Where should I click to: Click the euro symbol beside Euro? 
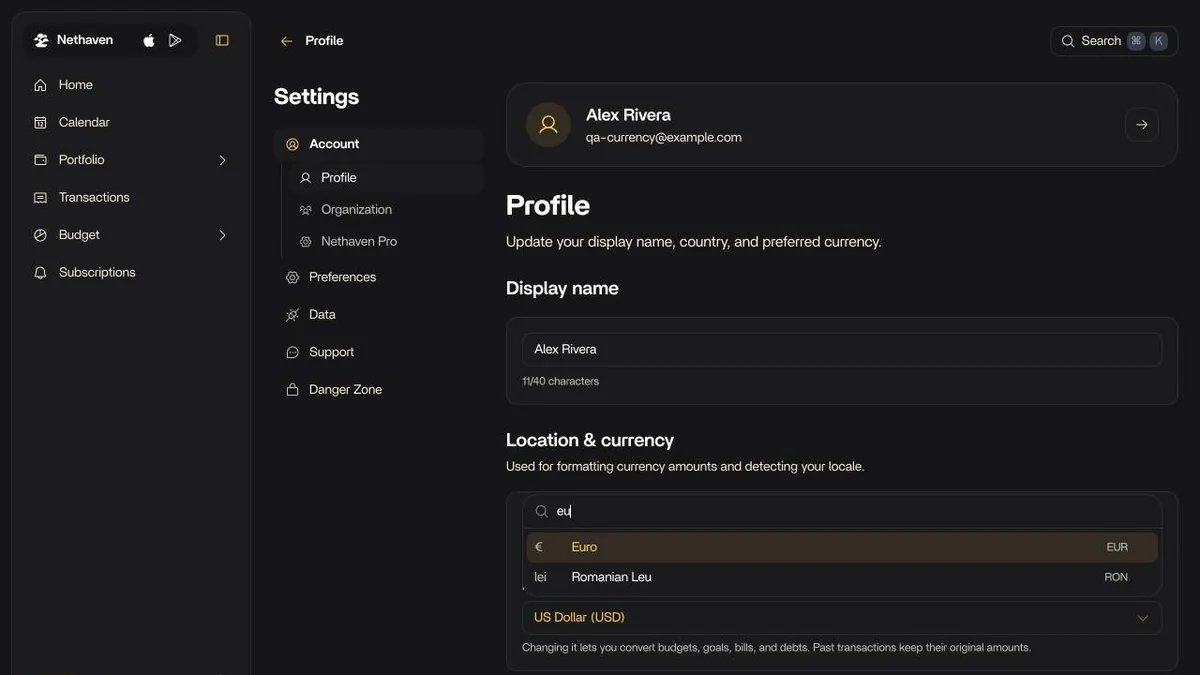[539, 547]
